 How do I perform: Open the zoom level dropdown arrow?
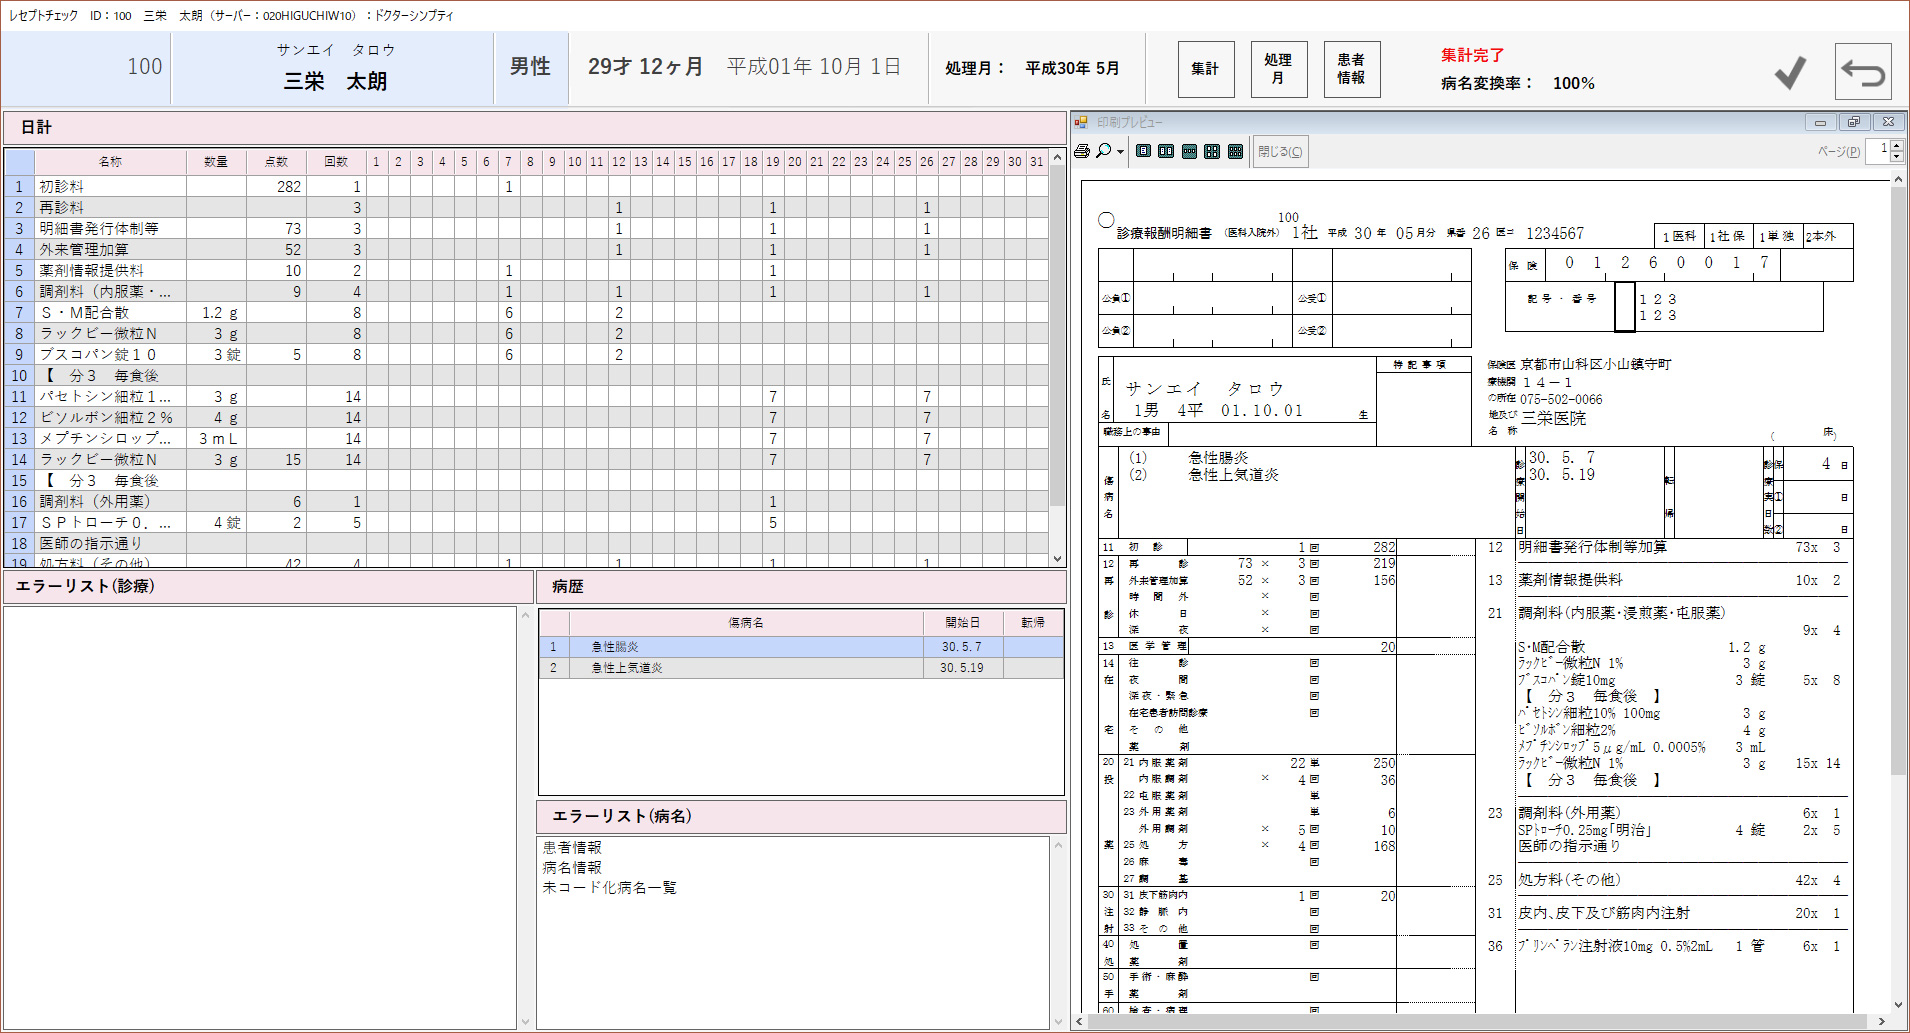point(1120,152)
